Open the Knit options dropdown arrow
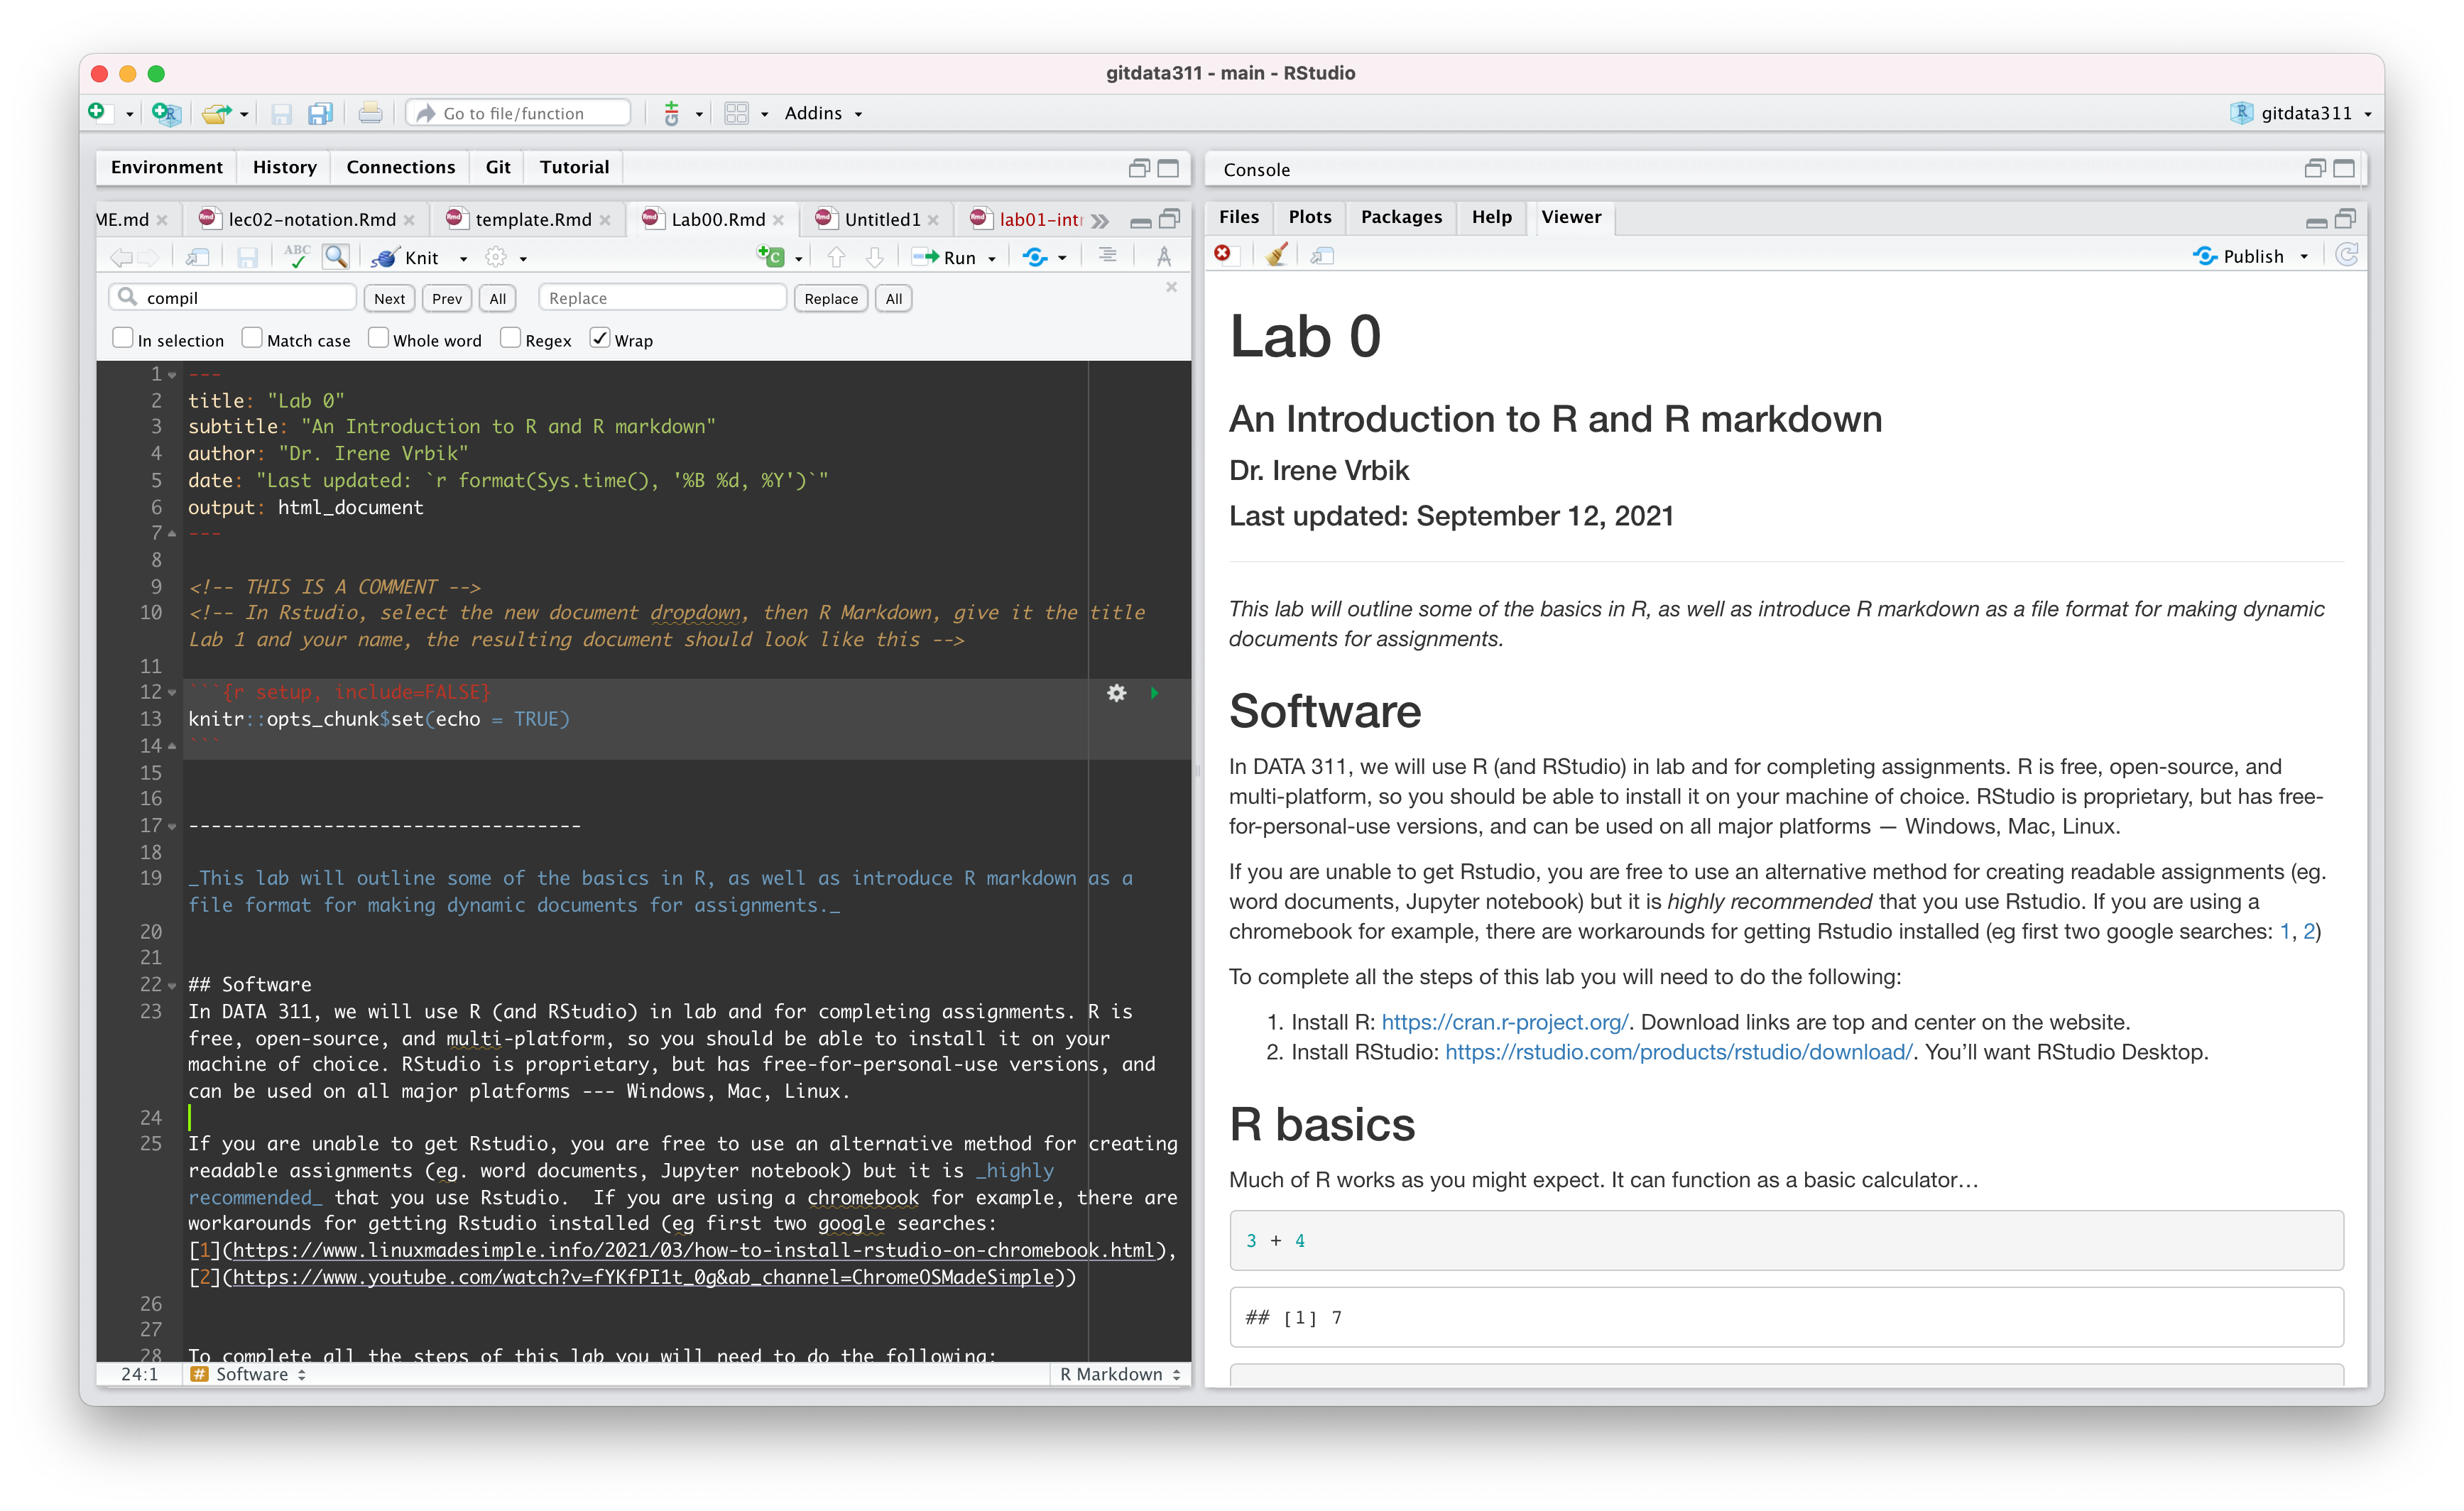 (464, 258)
